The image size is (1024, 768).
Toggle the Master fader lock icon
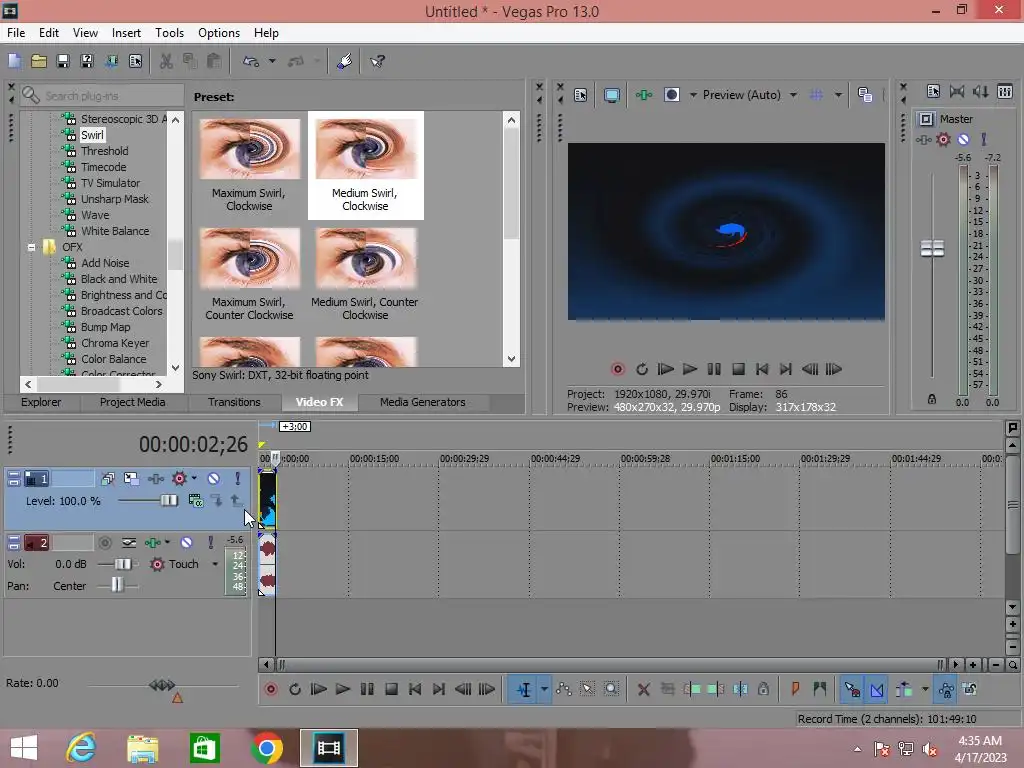click(x=932, y=399)
